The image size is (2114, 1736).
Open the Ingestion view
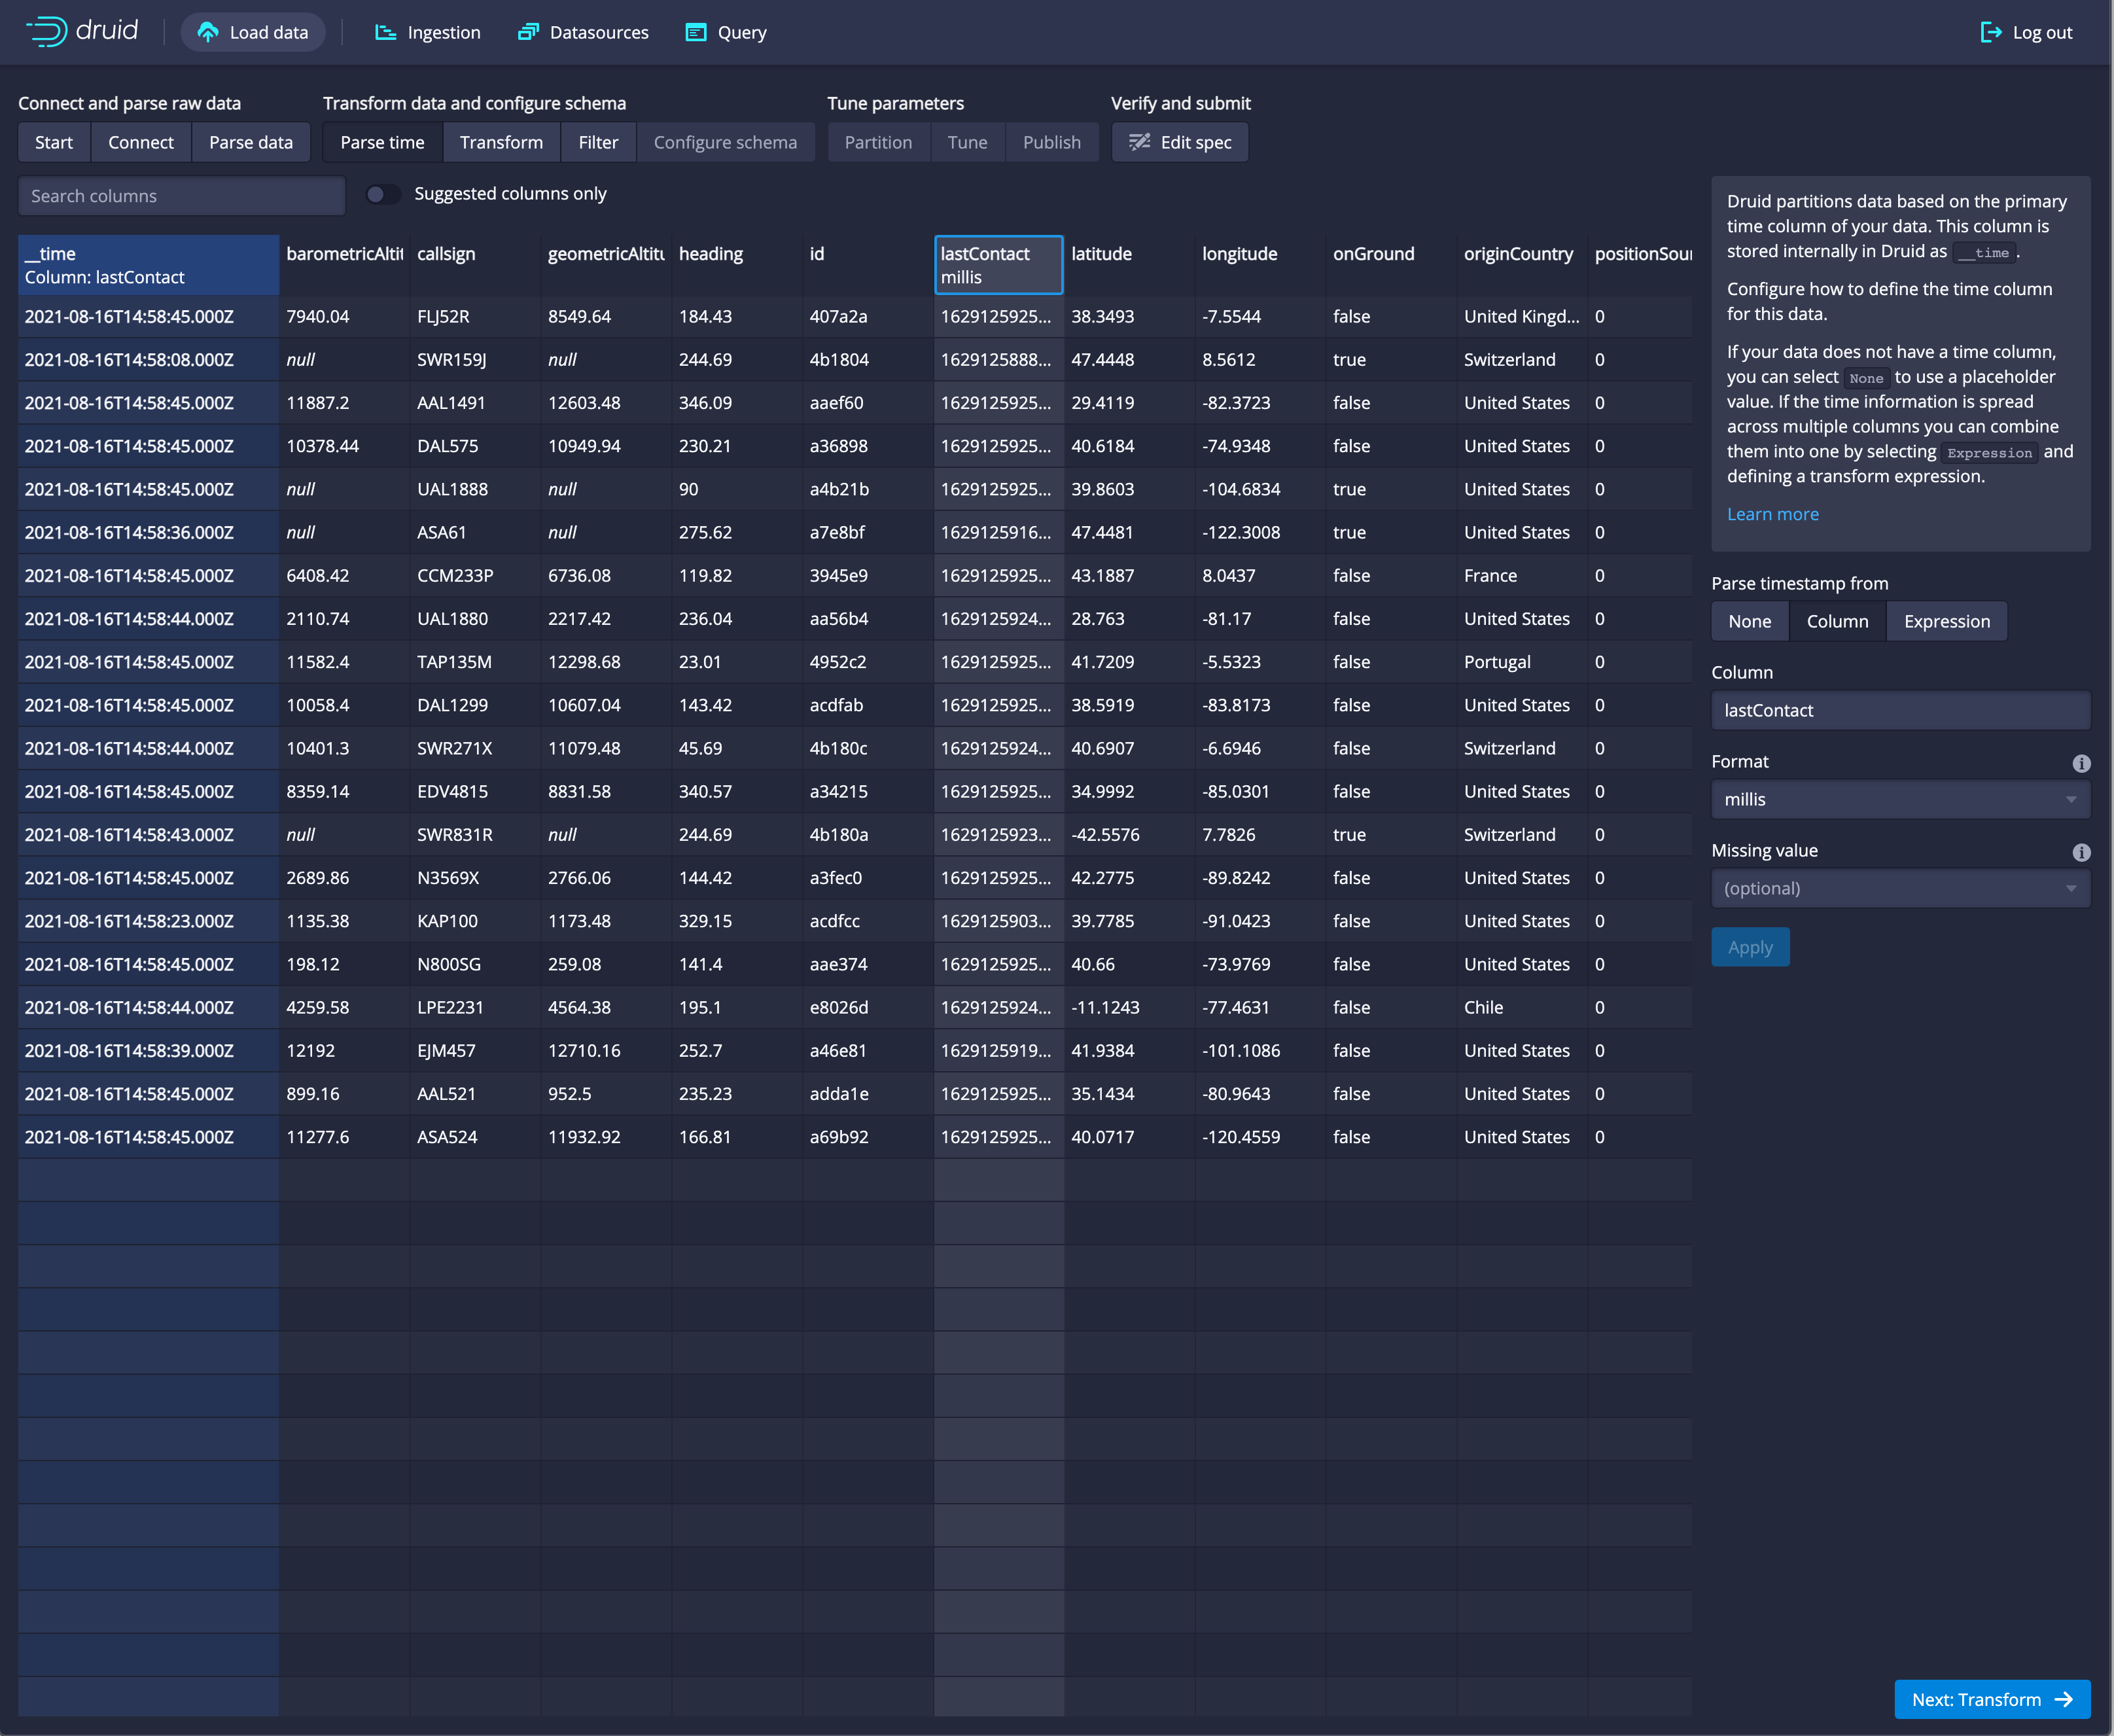pyautogui.click(x=428, y=32)
